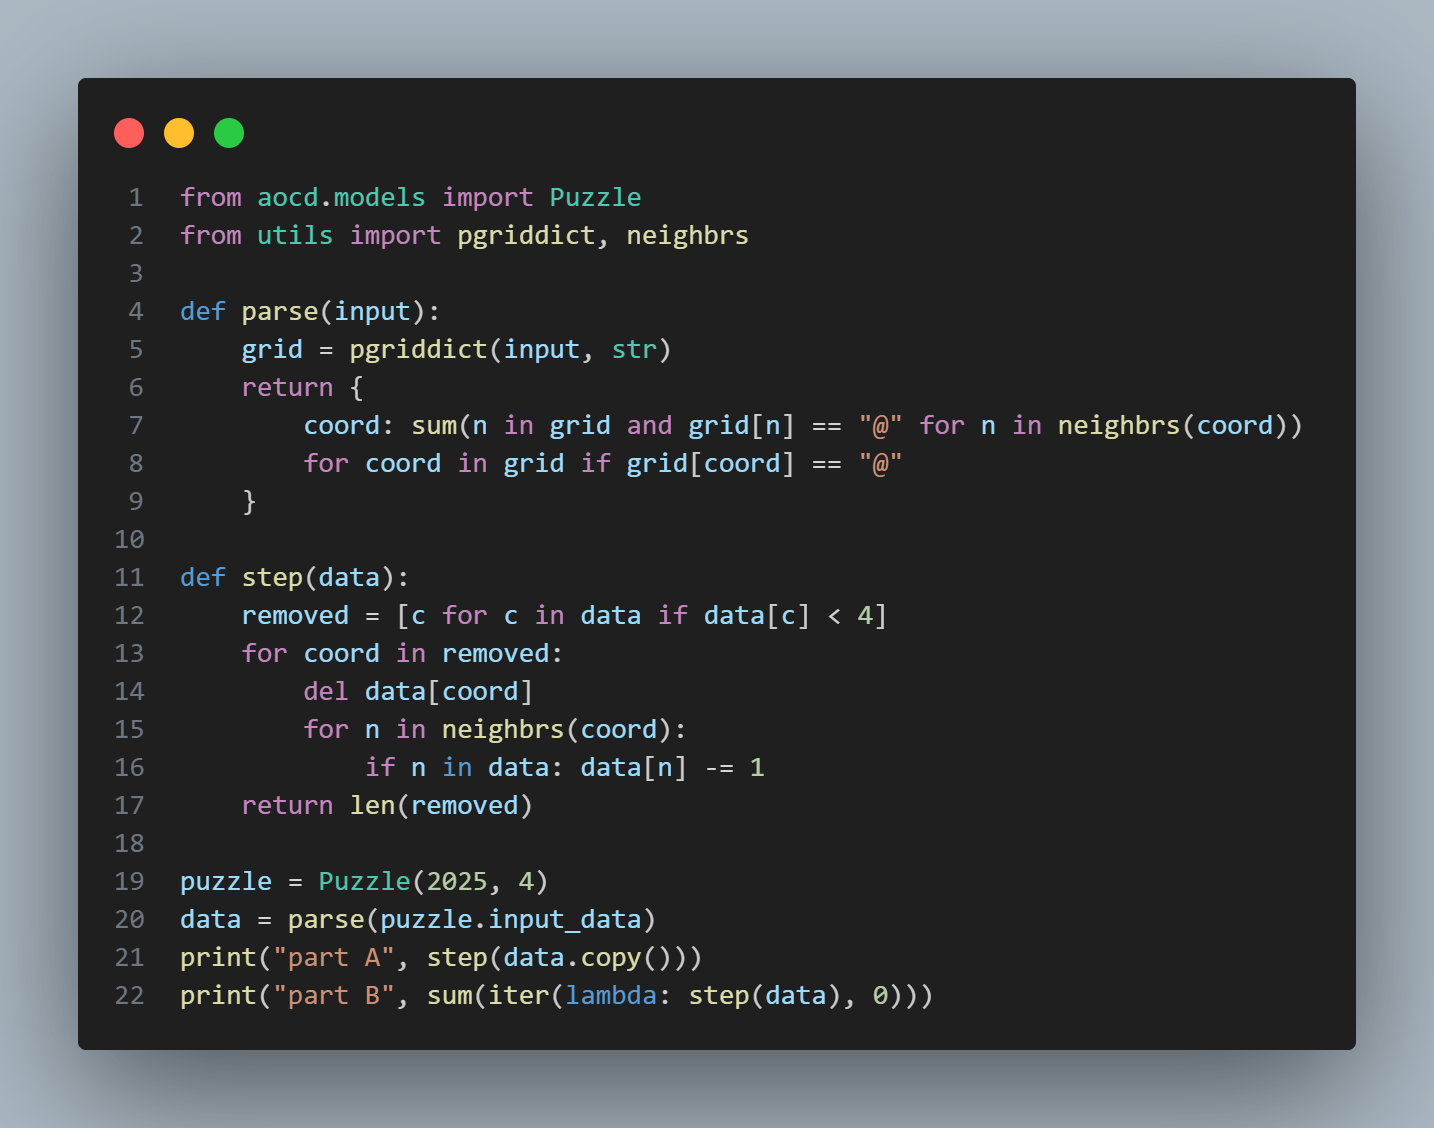This screenshot has width=1434, height=1128.
Task: Click the "part A" string on line 21
Action: [x=334, y=958]
